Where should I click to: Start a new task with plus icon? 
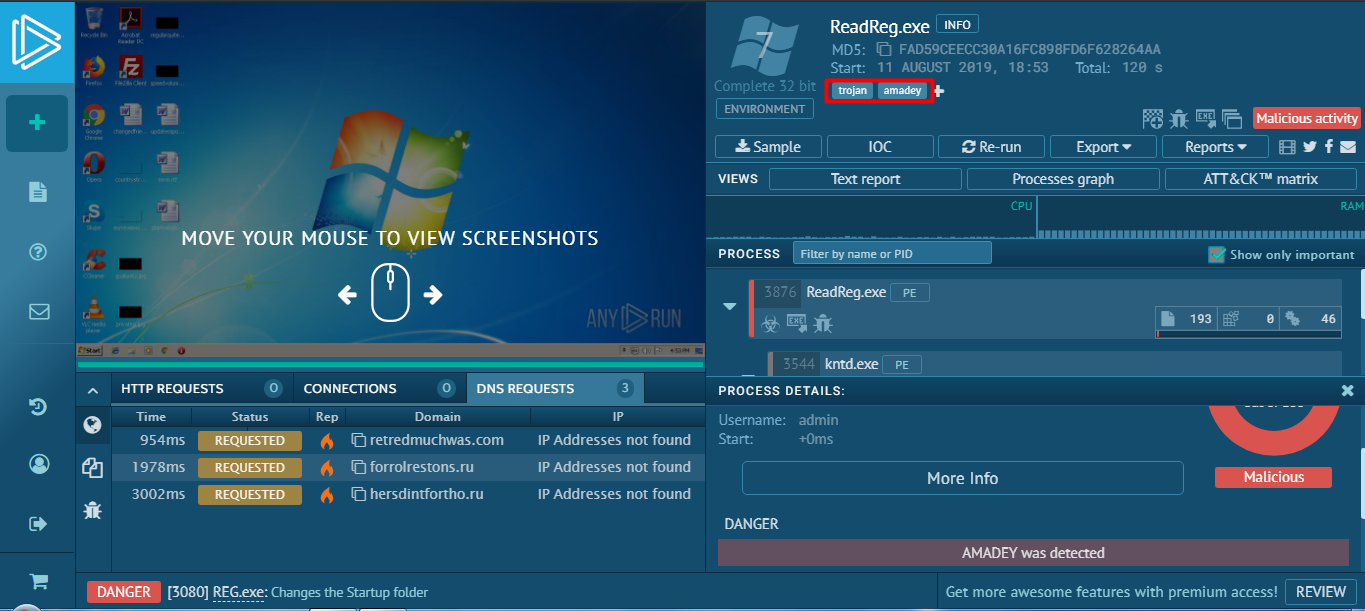[37, 123]
